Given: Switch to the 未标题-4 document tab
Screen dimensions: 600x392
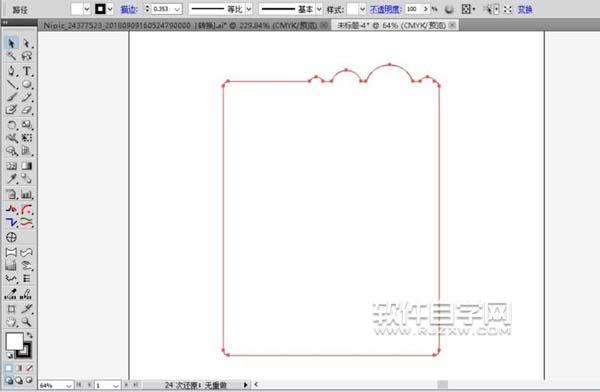Looking at the screenshot, I should coord(391,26).
